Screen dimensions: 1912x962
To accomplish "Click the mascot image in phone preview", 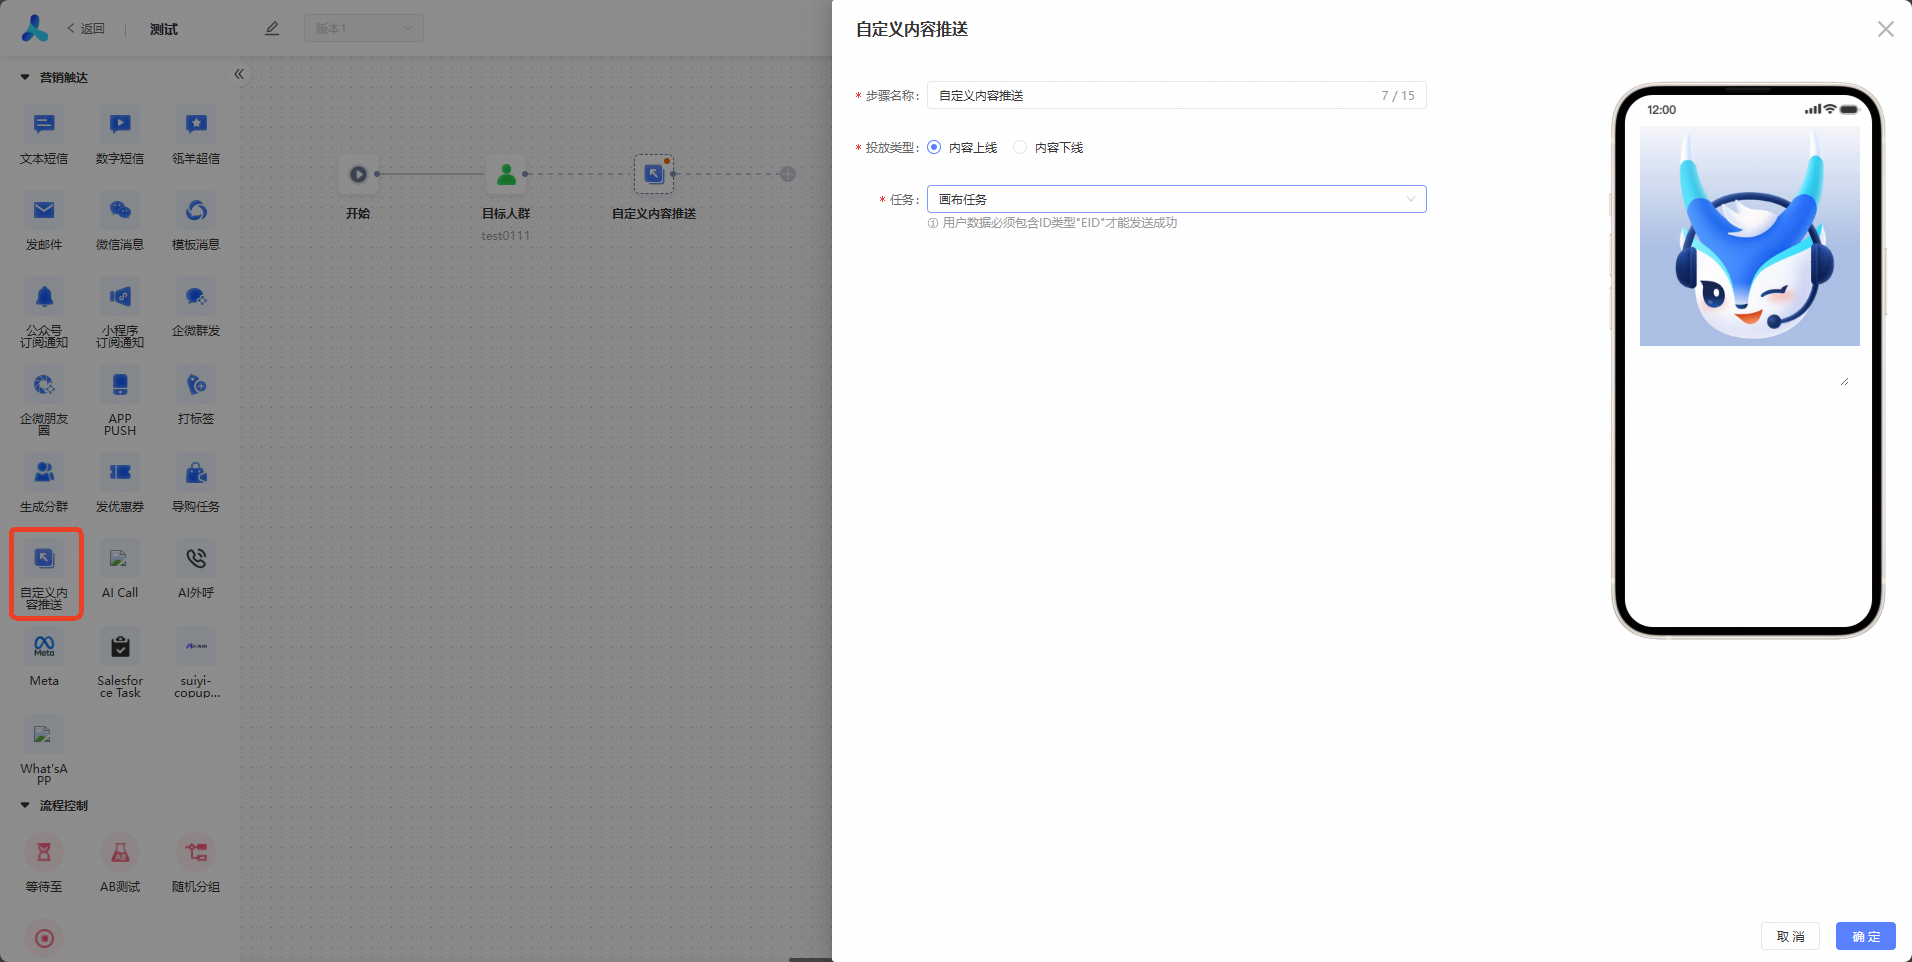I will (1749, 236).
